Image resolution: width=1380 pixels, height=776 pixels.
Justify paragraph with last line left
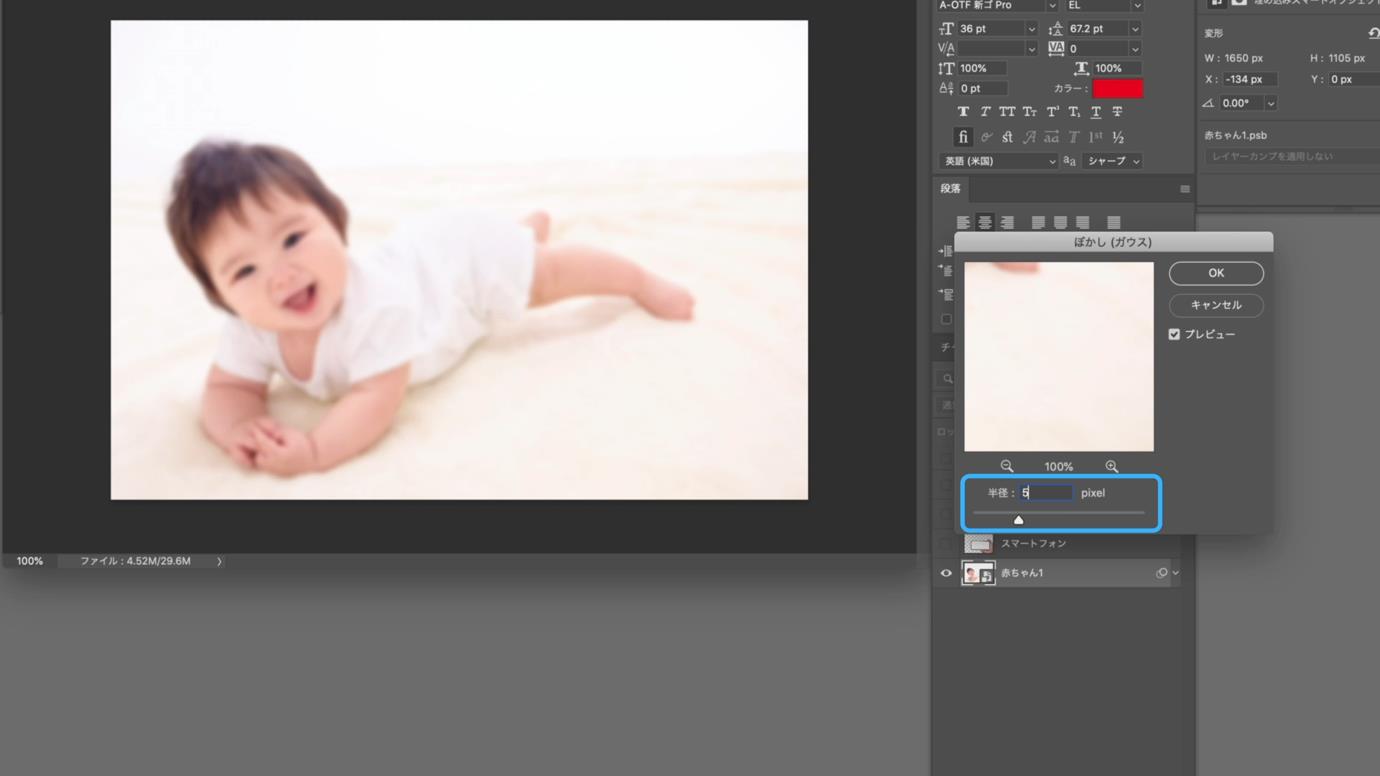tap(1038, 222)
